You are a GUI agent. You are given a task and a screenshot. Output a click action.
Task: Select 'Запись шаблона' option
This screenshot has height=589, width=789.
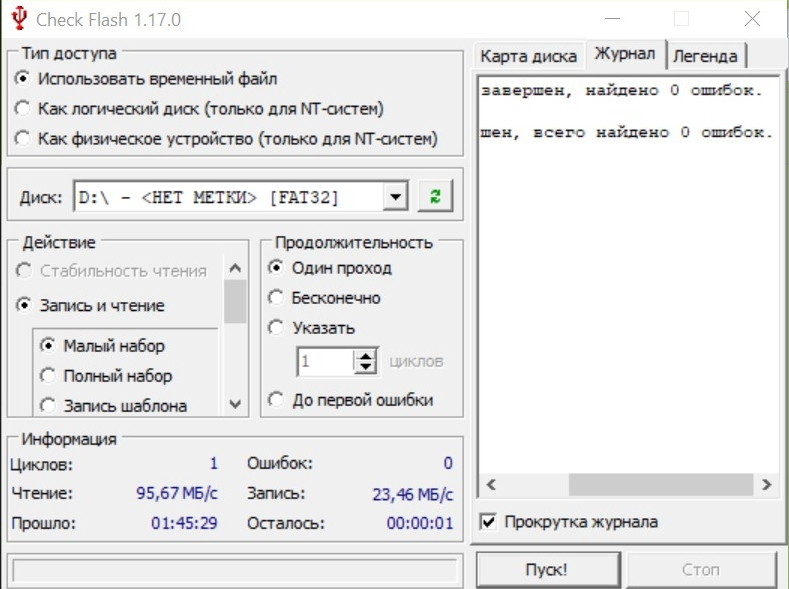(113, 405)
